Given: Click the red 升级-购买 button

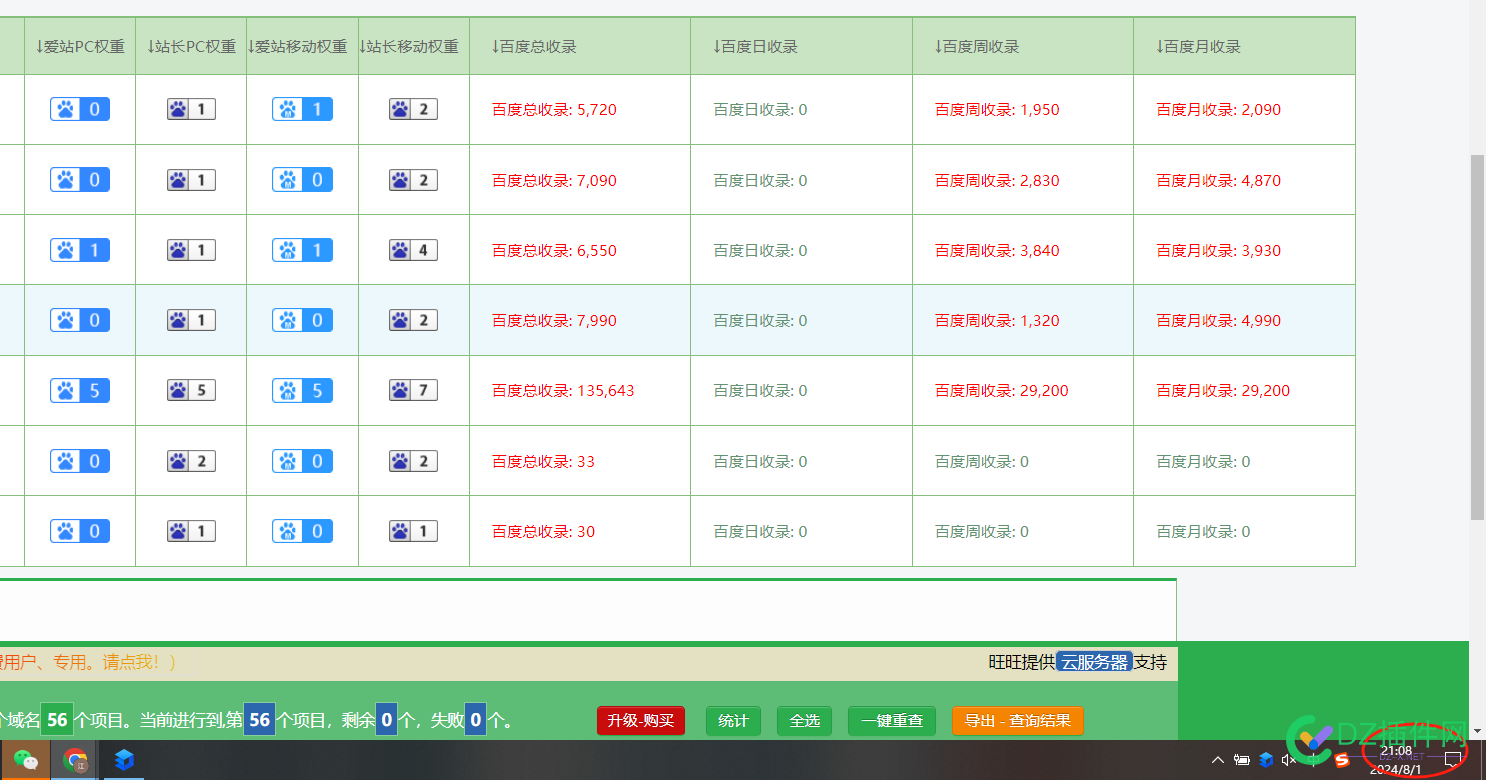Looking at the screenshot, I should (641, 720).
